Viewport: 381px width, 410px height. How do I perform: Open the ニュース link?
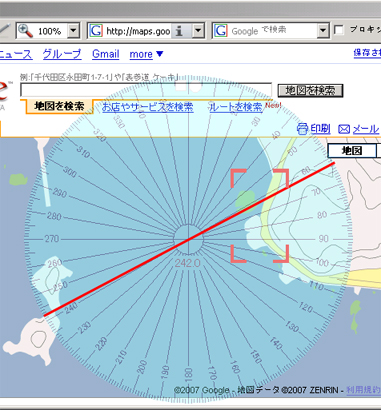(x=16, y=54)
